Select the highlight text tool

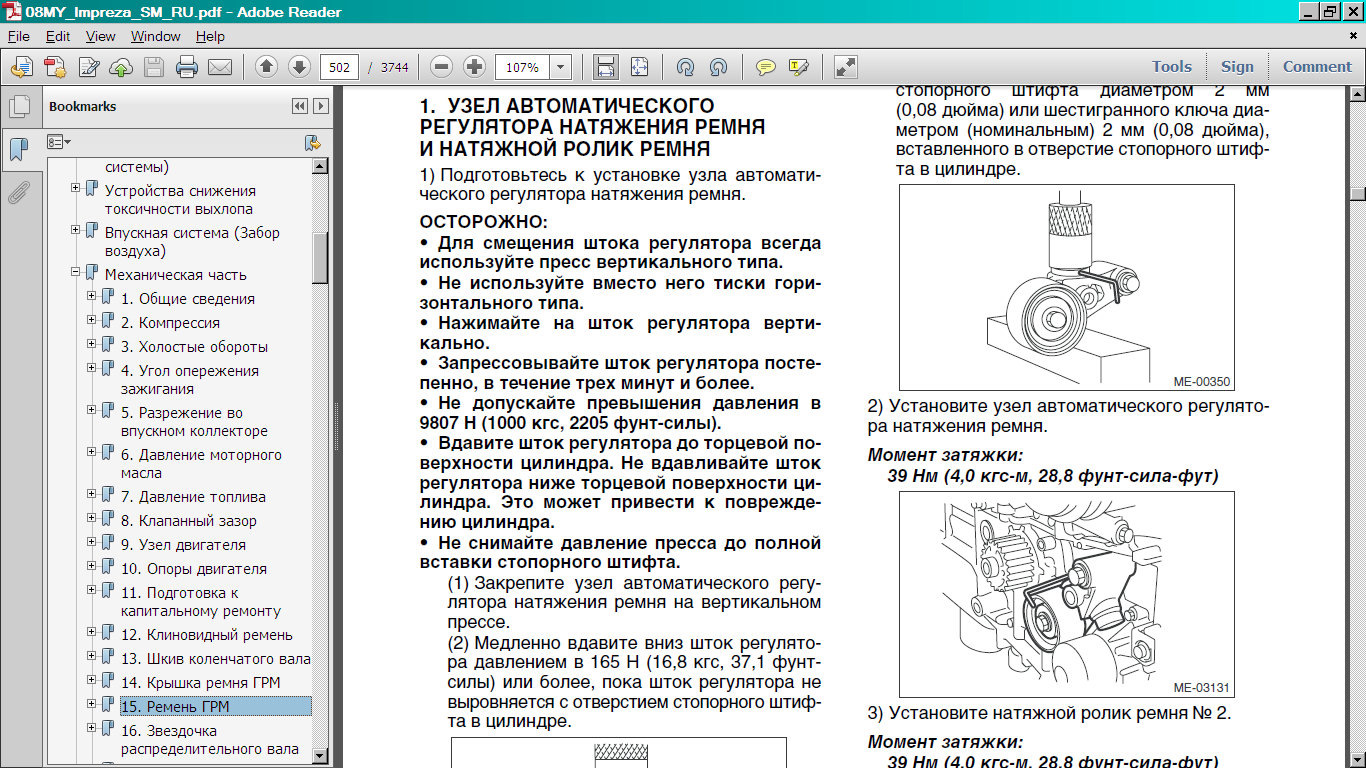pos(798,67)
